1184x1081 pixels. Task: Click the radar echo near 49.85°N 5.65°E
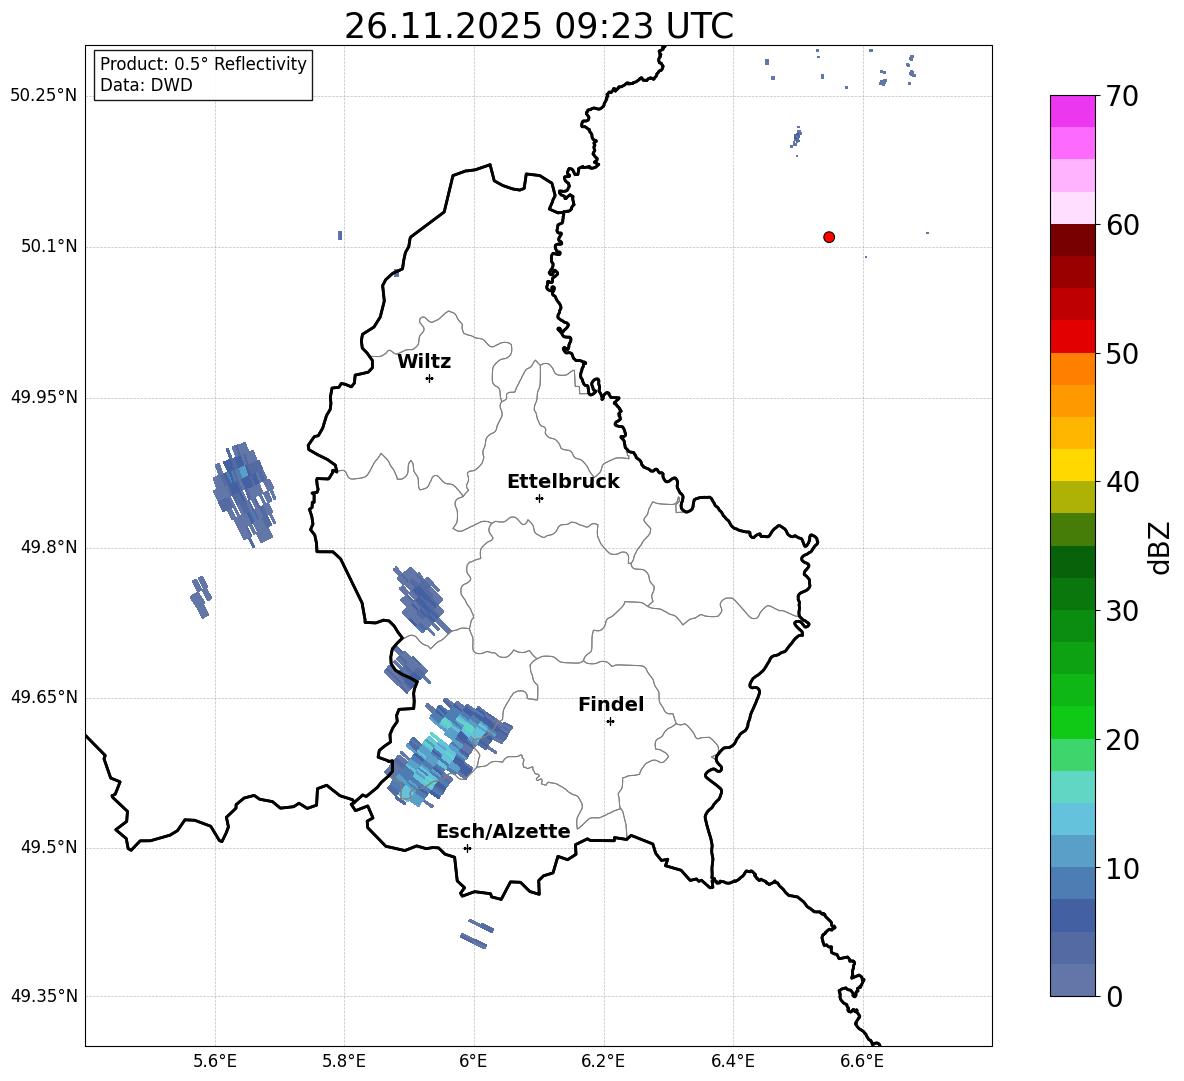pos(244,493)
